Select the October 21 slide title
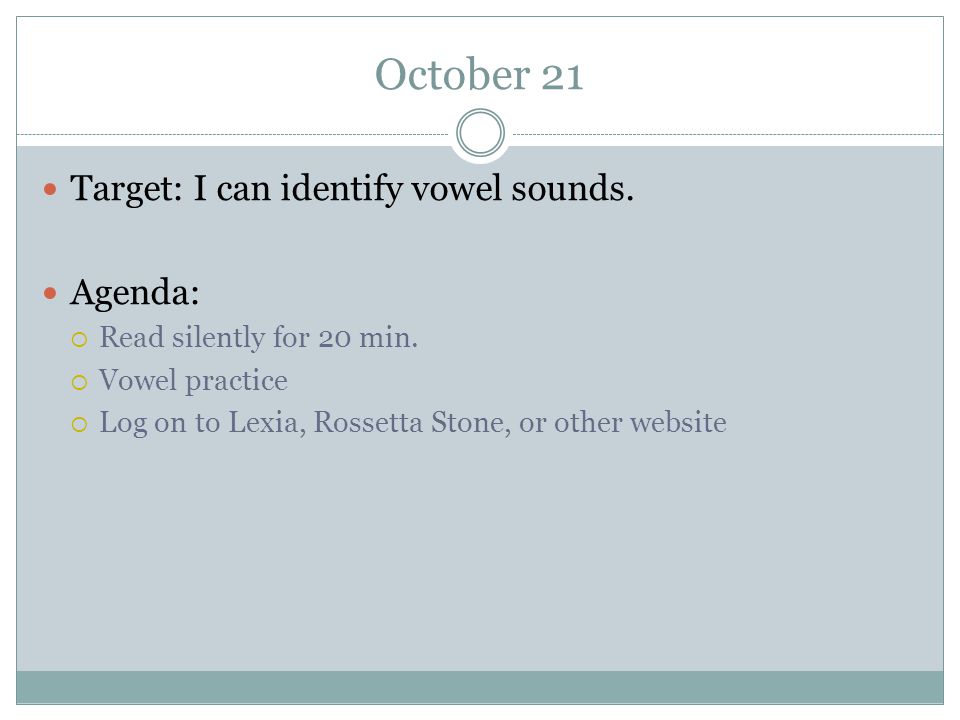 (x=479, y=75)
